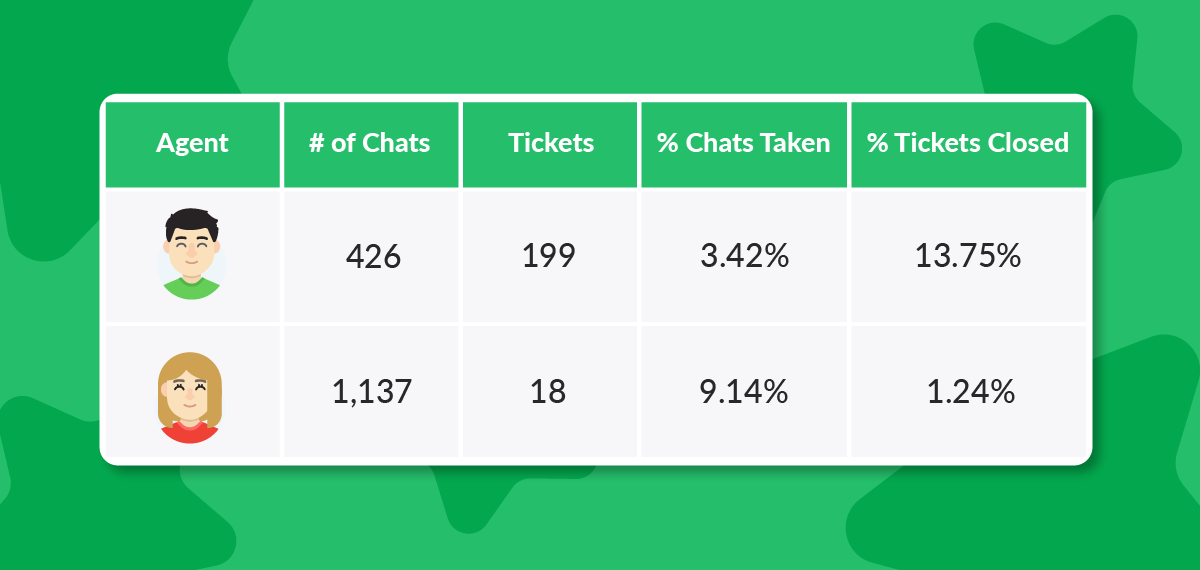
Task: Click the 426 chats cell
Action: [x=373, y=257]
